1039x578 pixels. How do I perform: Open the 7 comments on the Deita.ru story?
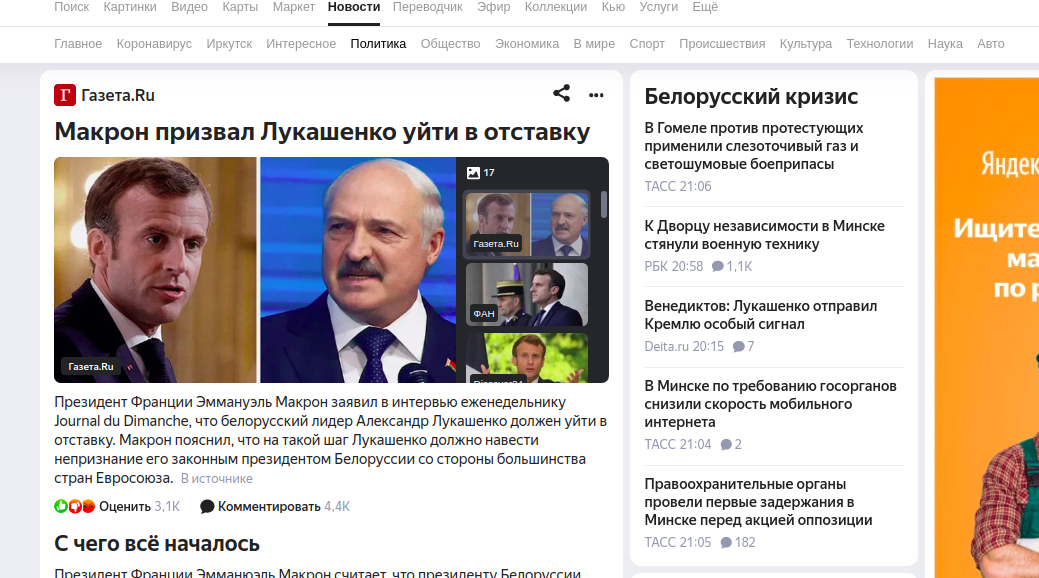pos(743,347)
